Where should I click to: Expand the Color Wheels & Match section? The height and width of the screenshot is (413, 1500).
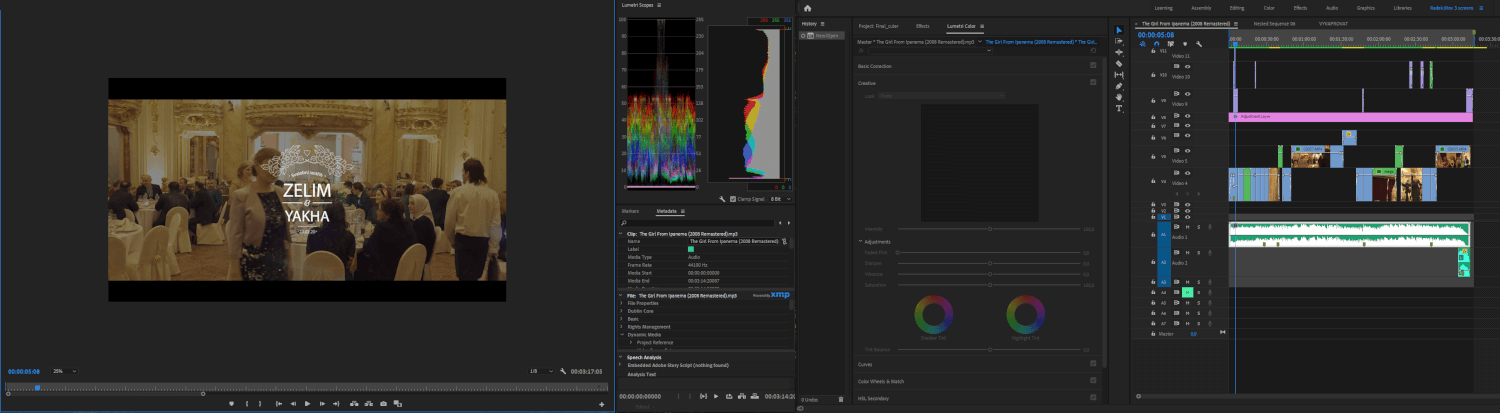pyautogui.click(x=879, y=381)
